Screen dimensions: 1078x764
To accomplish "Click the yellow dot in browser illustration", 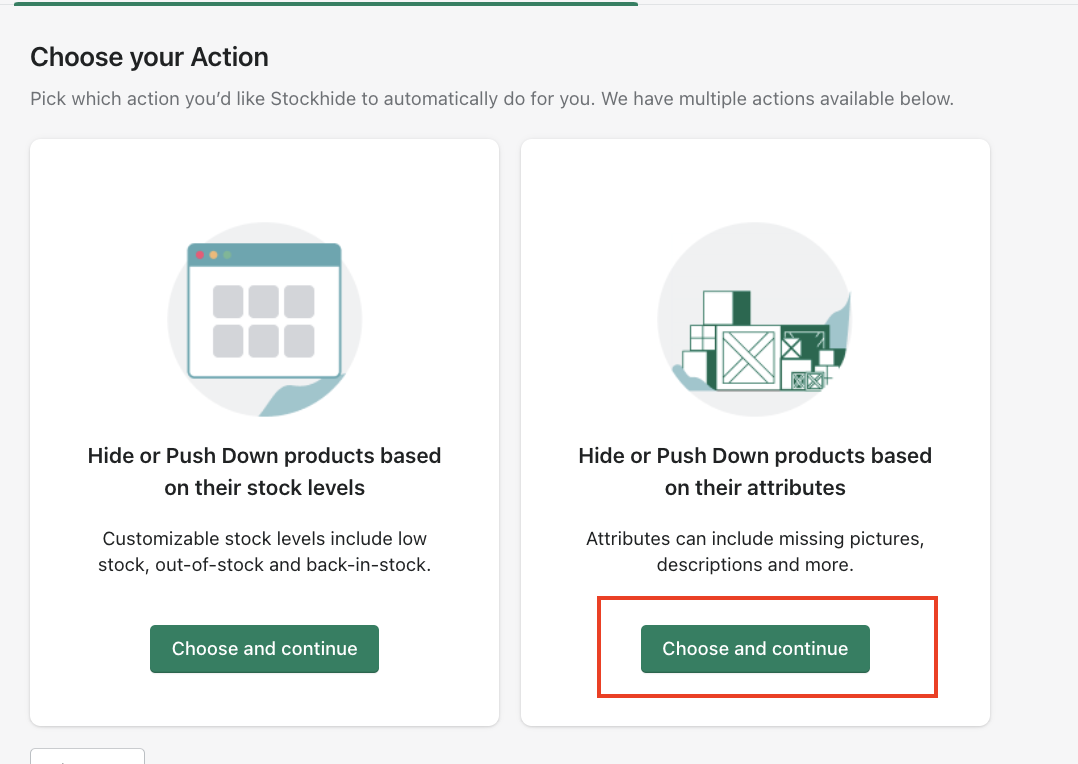I will coord(213,255).
